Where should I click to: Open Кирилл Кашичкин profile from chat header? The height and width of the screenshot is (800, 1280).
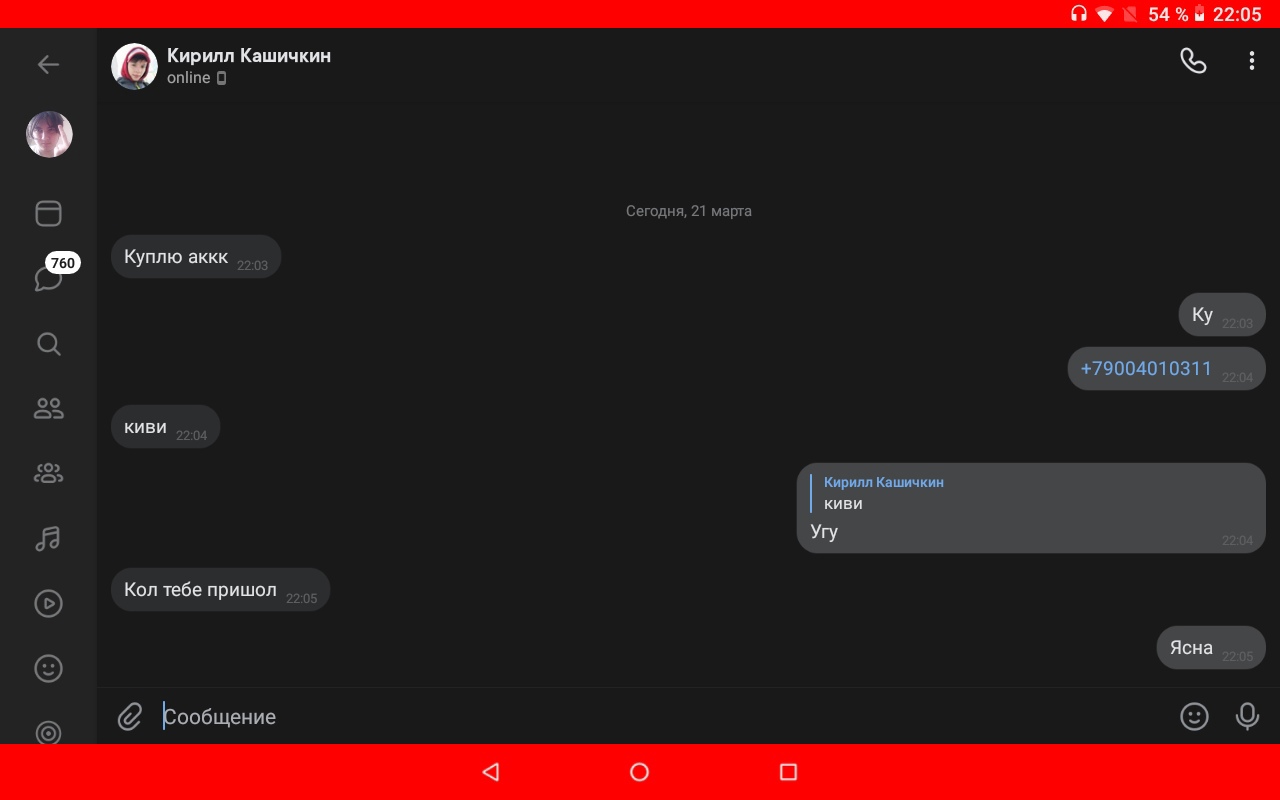[x=248, y=56]
